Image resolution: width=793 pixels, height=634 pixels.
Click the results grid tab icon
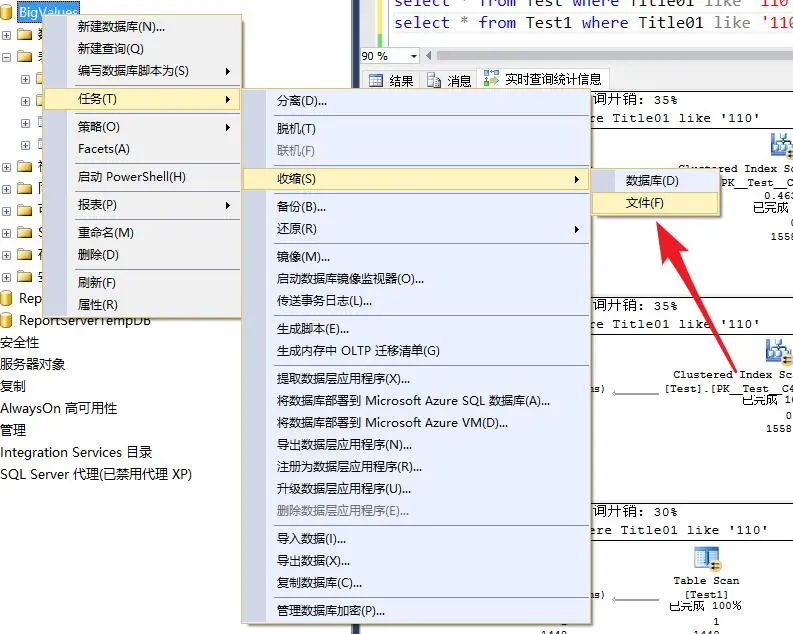tap(376, 80)
